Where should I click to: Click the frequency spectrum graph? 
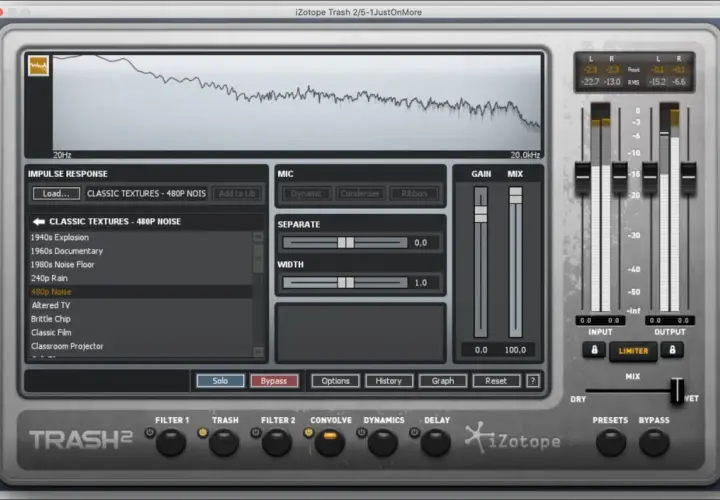pos(297,102)
